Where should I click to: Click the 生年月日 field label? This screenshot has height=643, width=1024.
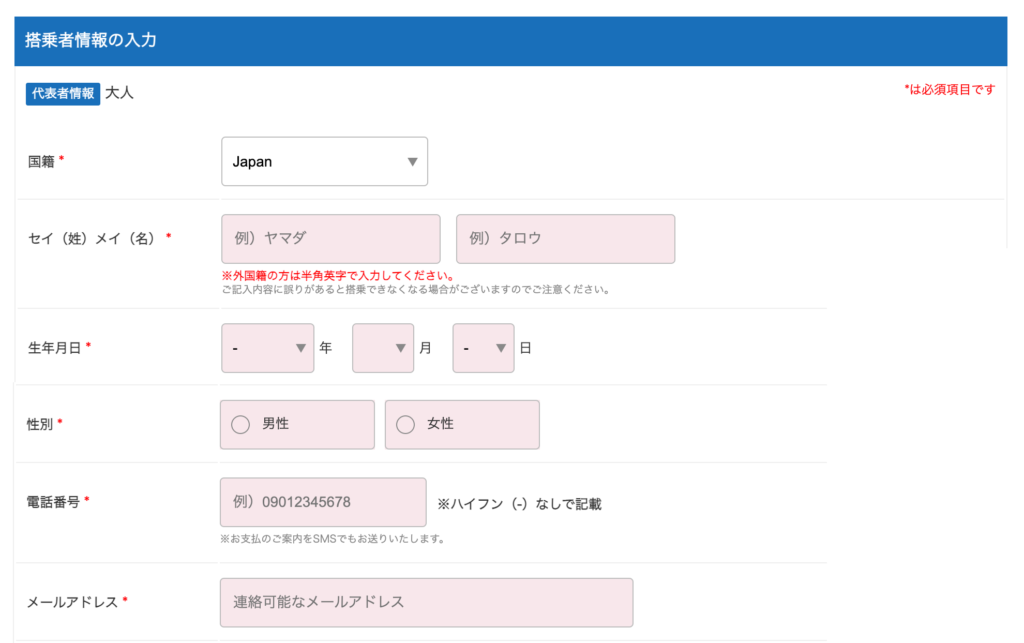[55, 347]
